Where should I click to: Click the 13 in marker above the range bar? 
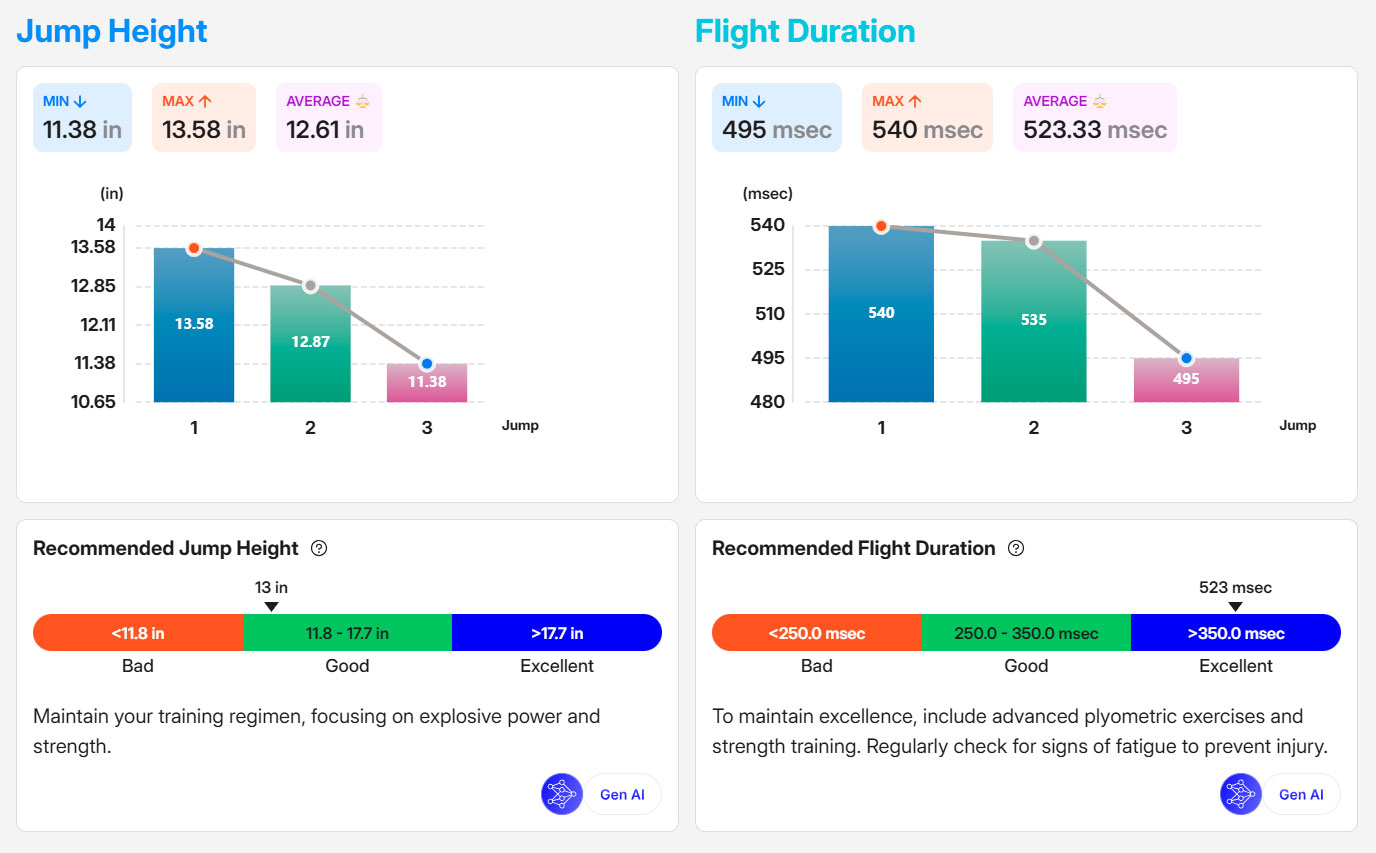(x=271, y=606)
